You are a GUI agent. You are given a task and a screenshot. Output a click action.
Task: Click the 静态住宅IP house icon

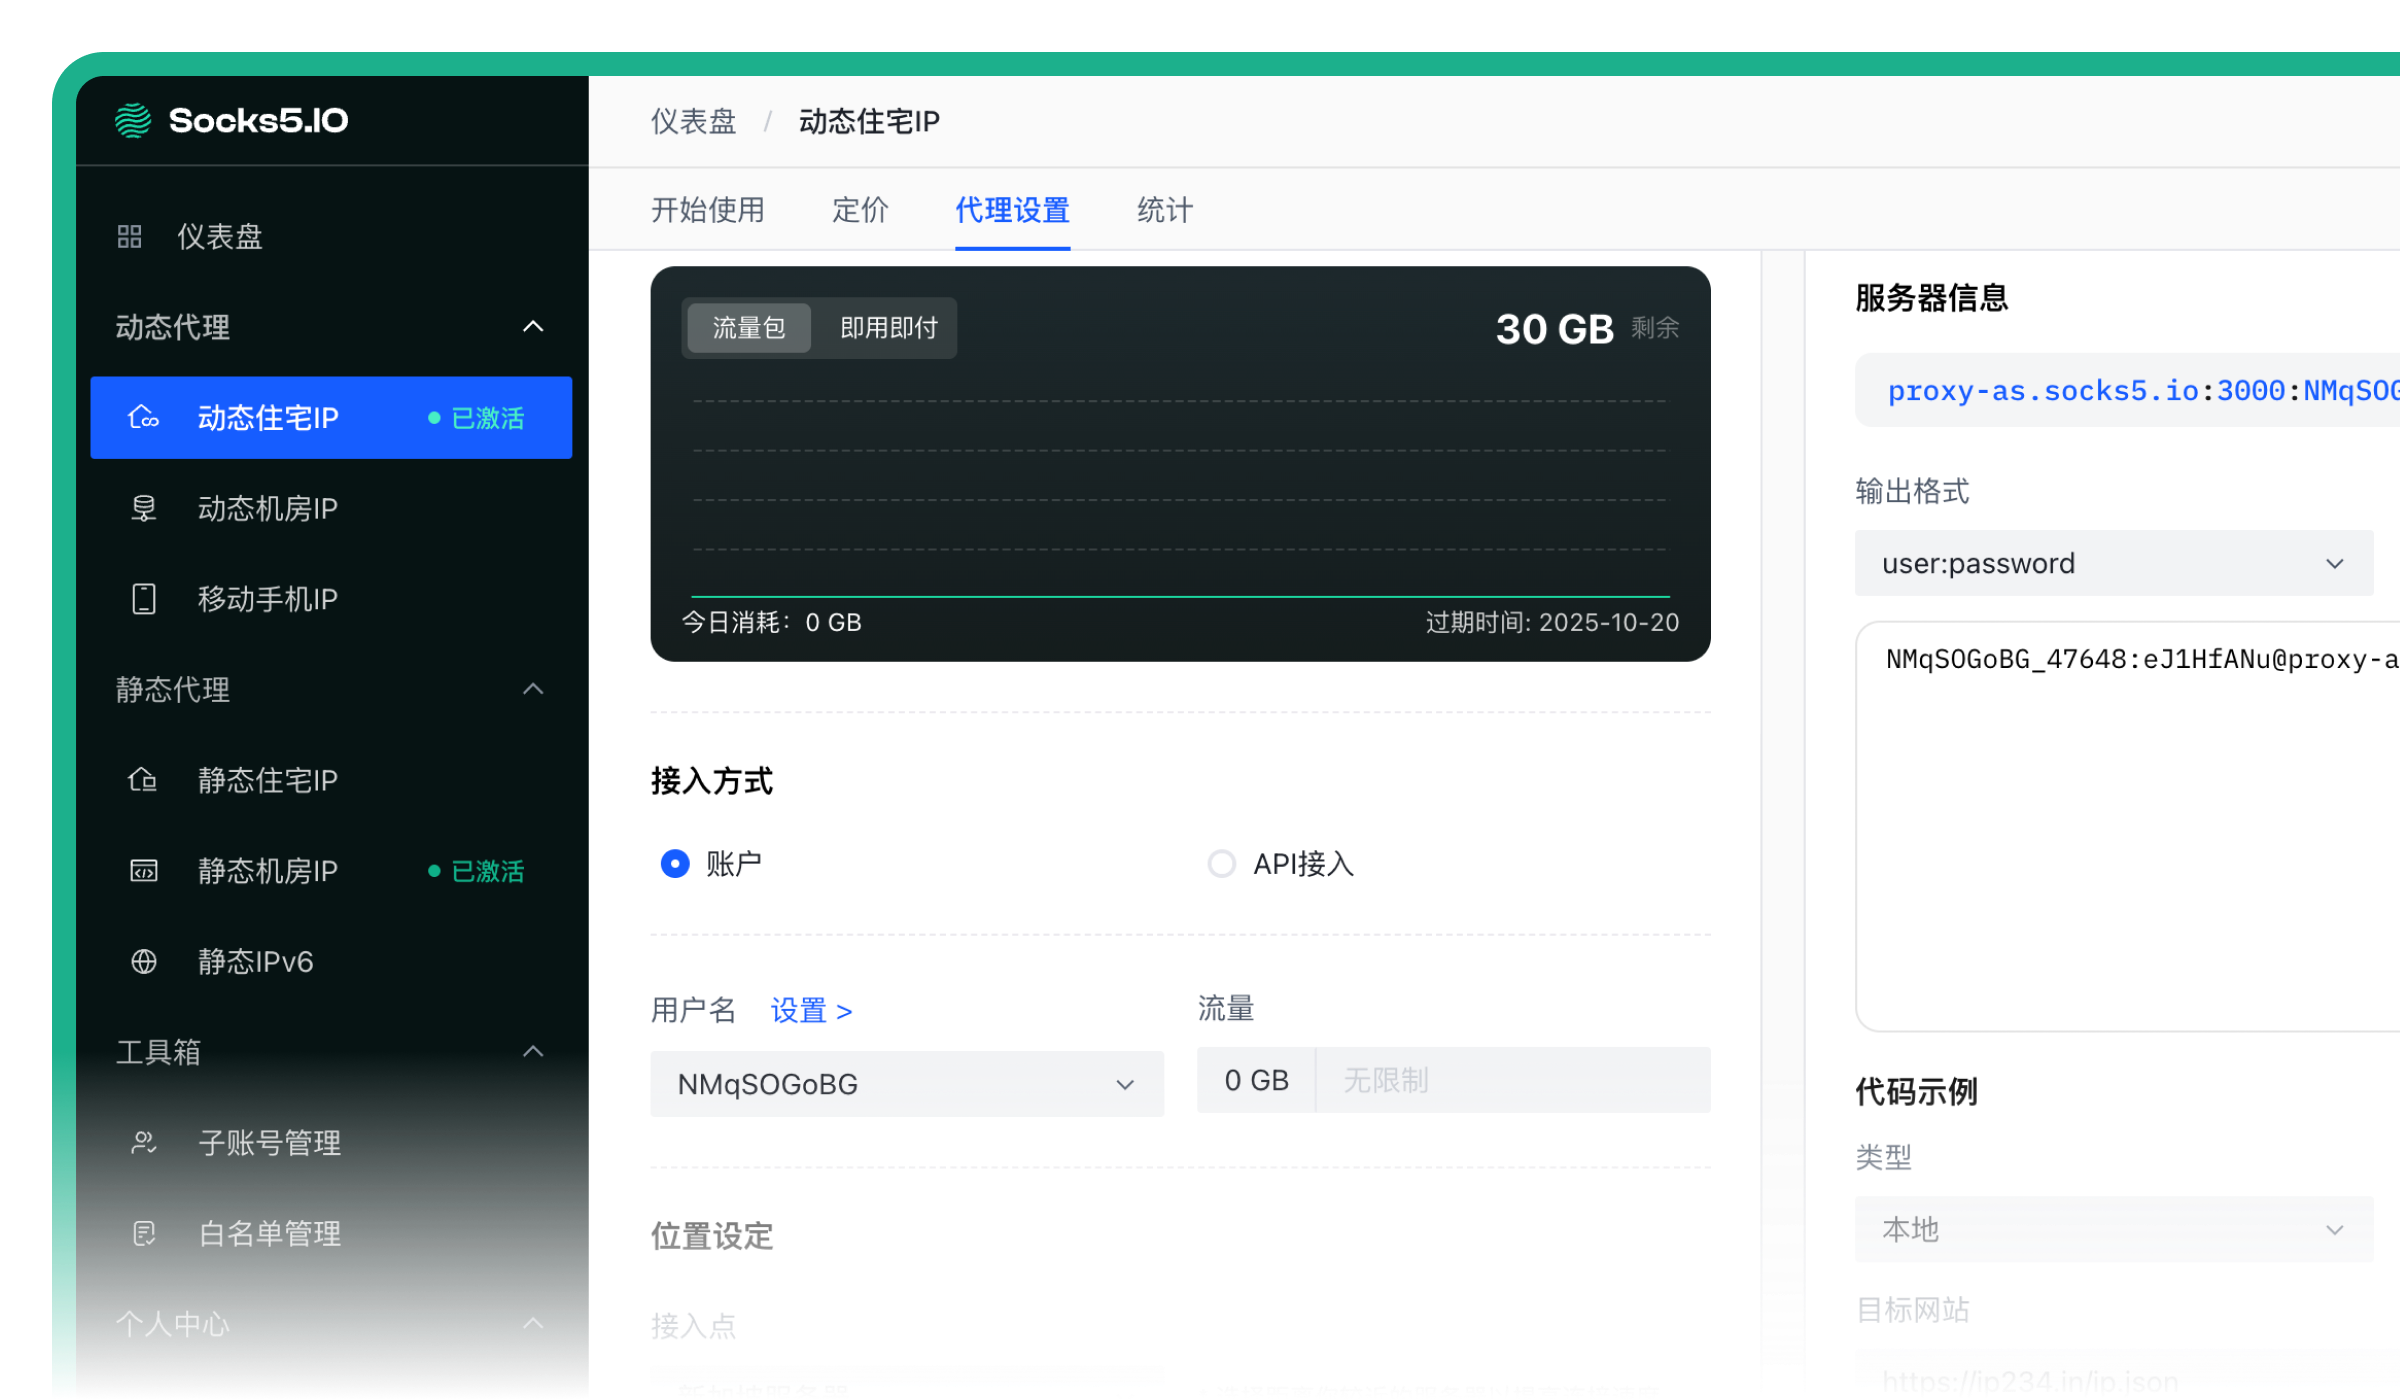click(143, 780)
